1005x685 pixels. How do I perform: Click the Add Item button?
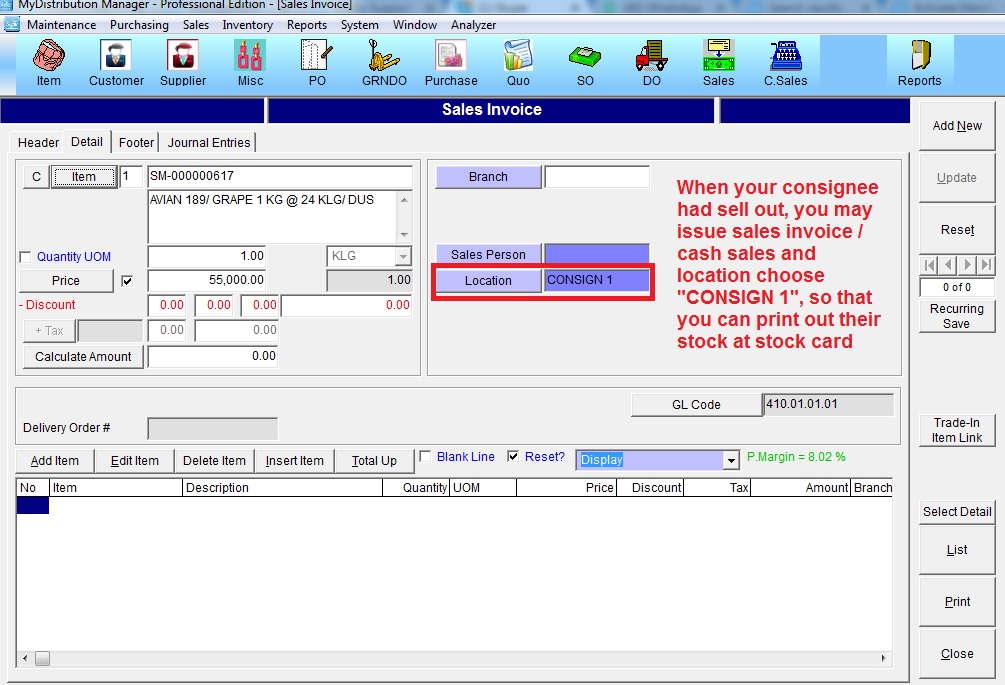point(55,461)
